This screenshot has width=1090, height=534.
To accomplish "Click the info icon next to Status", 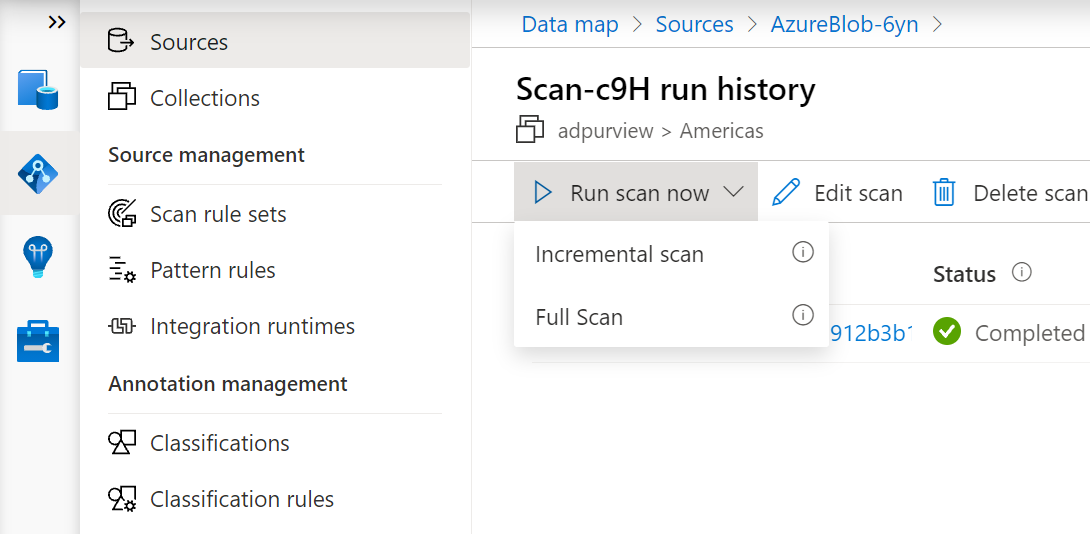I will pos(1021,272).
